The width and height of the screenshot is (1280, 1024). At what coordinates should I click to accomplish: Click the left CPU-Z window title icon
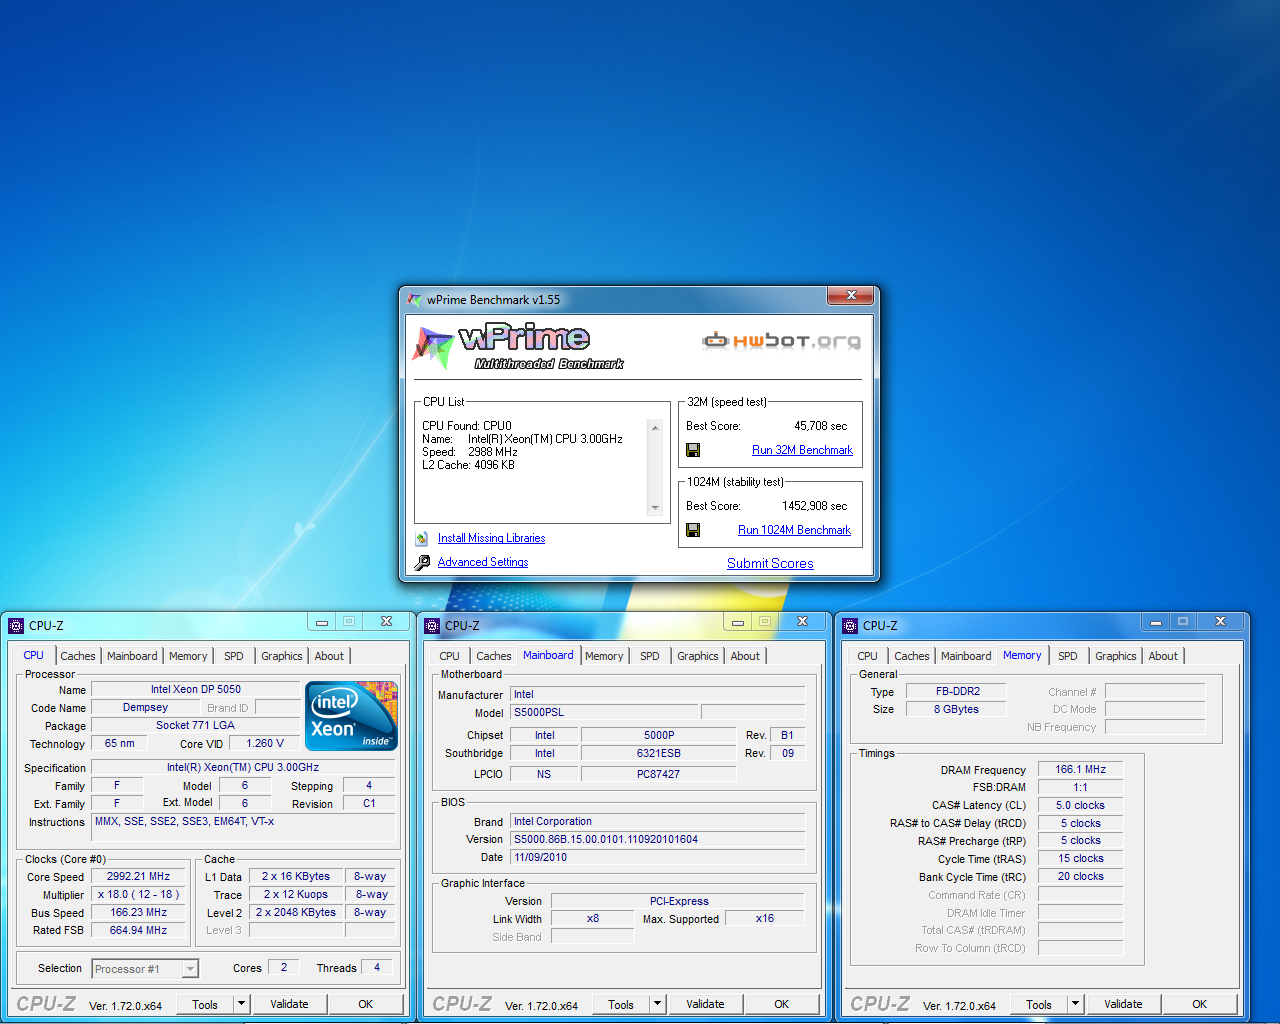[x=16, y=626]
